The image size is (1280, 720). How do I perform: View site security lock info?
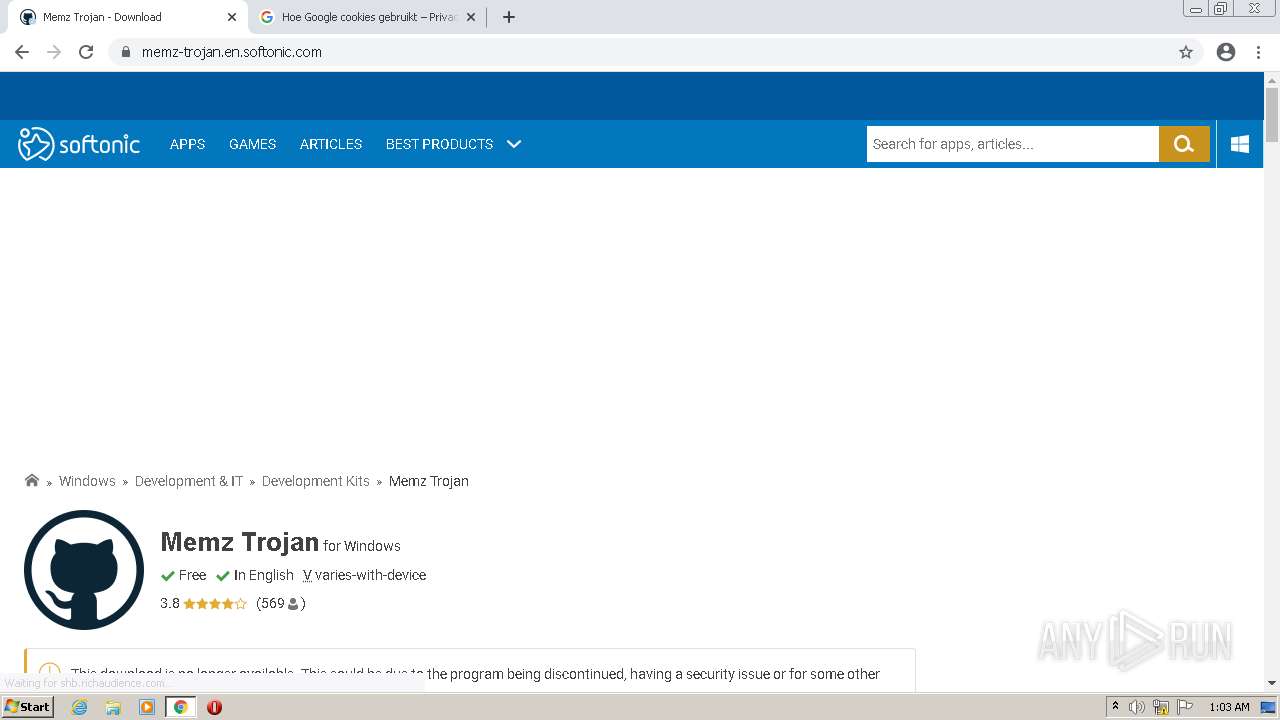[126, 52]
